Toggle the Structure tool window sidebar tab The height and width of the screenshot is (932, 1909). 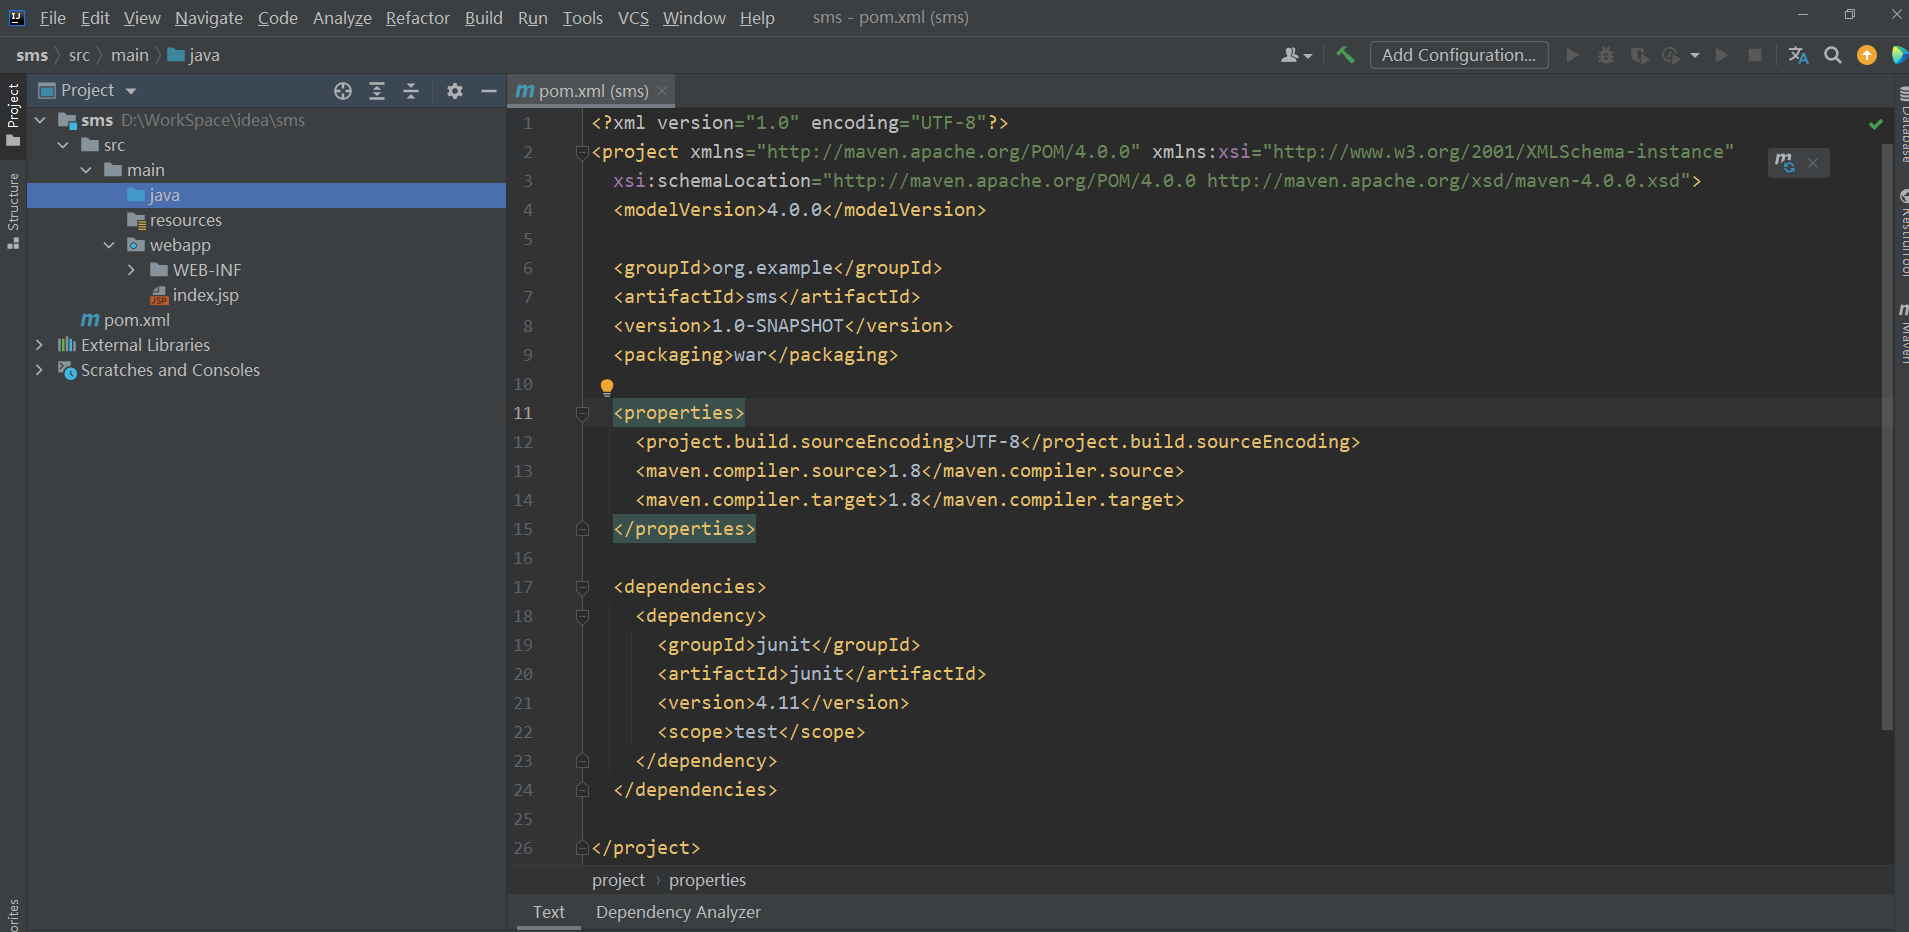coord(13,210)
